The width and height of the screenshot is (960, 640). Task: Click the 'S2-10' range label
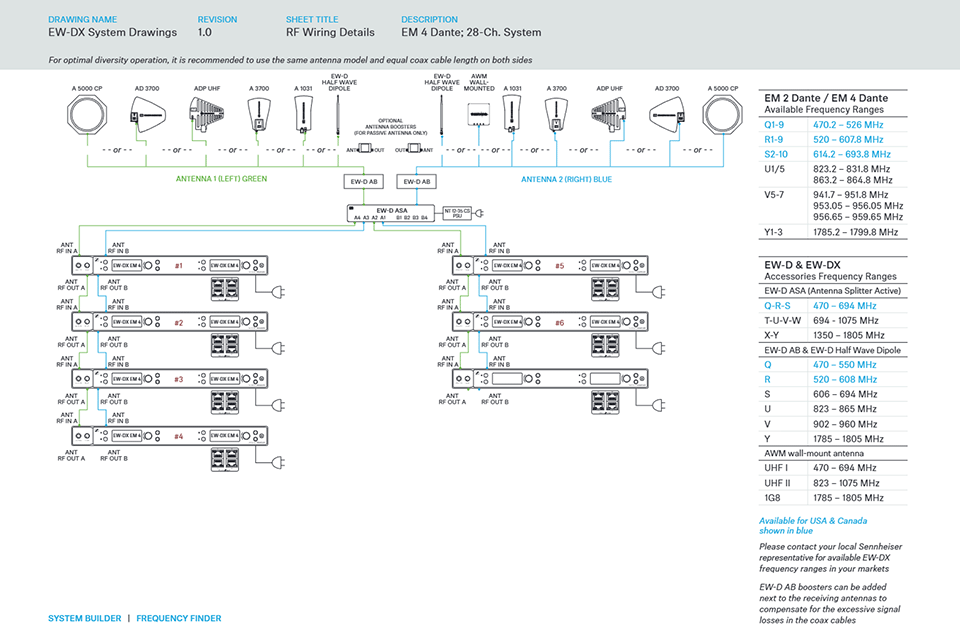click(x=776, y=154)
